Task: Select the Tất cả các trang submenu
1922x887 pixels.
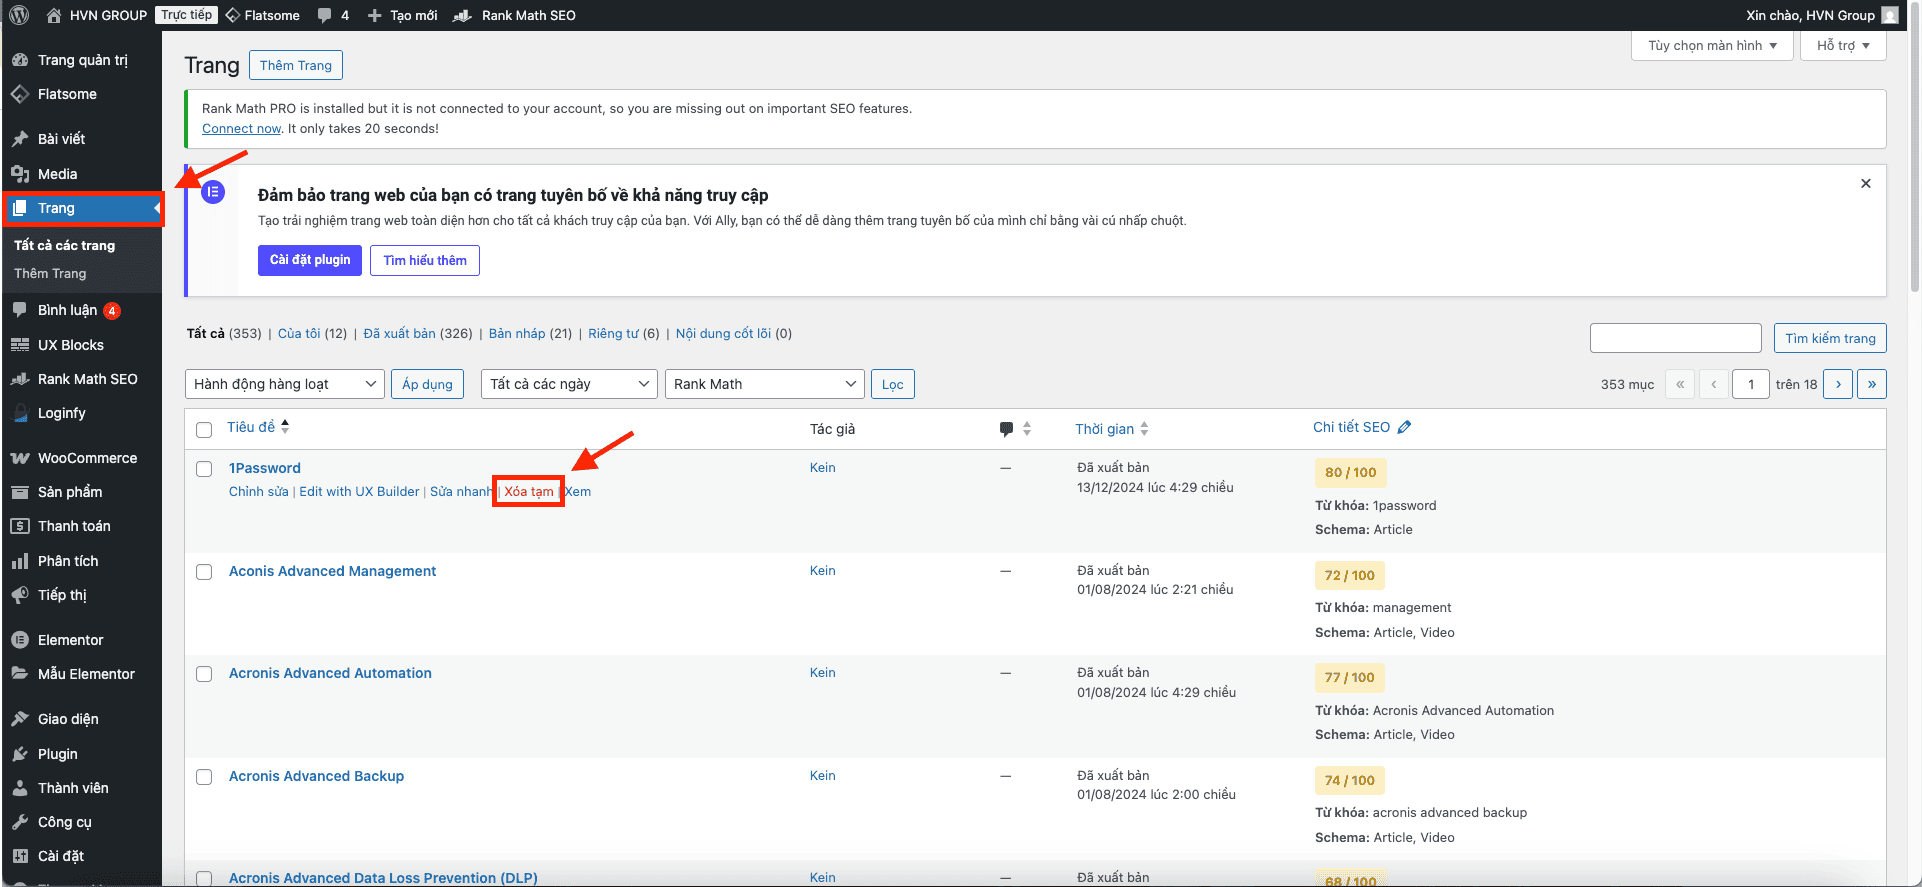Action: click(65, 245)
